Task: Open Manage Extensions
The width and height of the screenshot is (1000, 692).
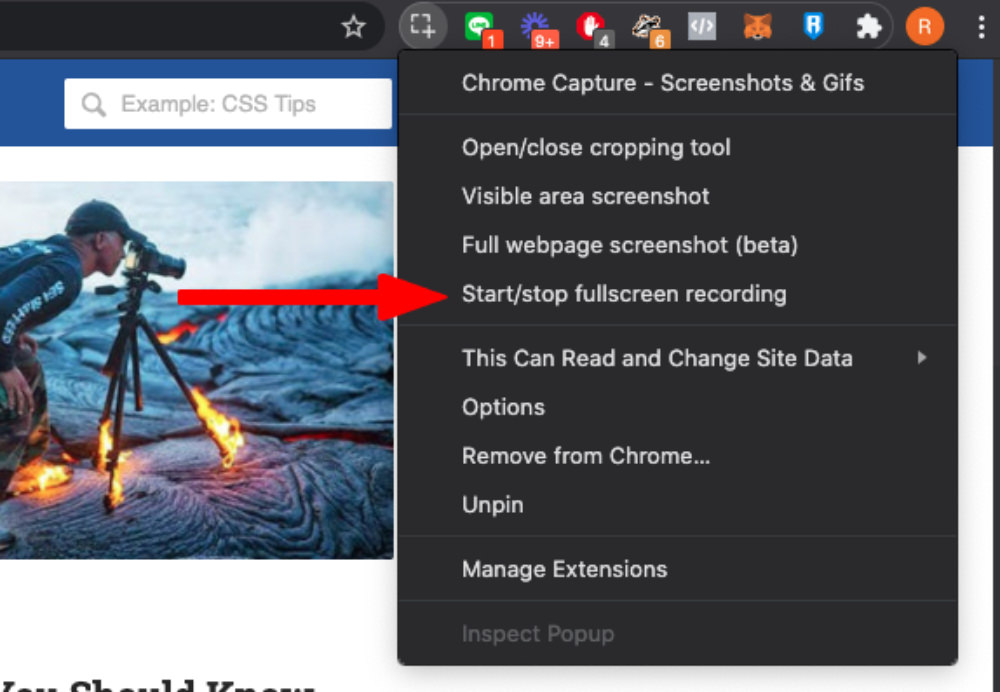Action: coord(564,569)
